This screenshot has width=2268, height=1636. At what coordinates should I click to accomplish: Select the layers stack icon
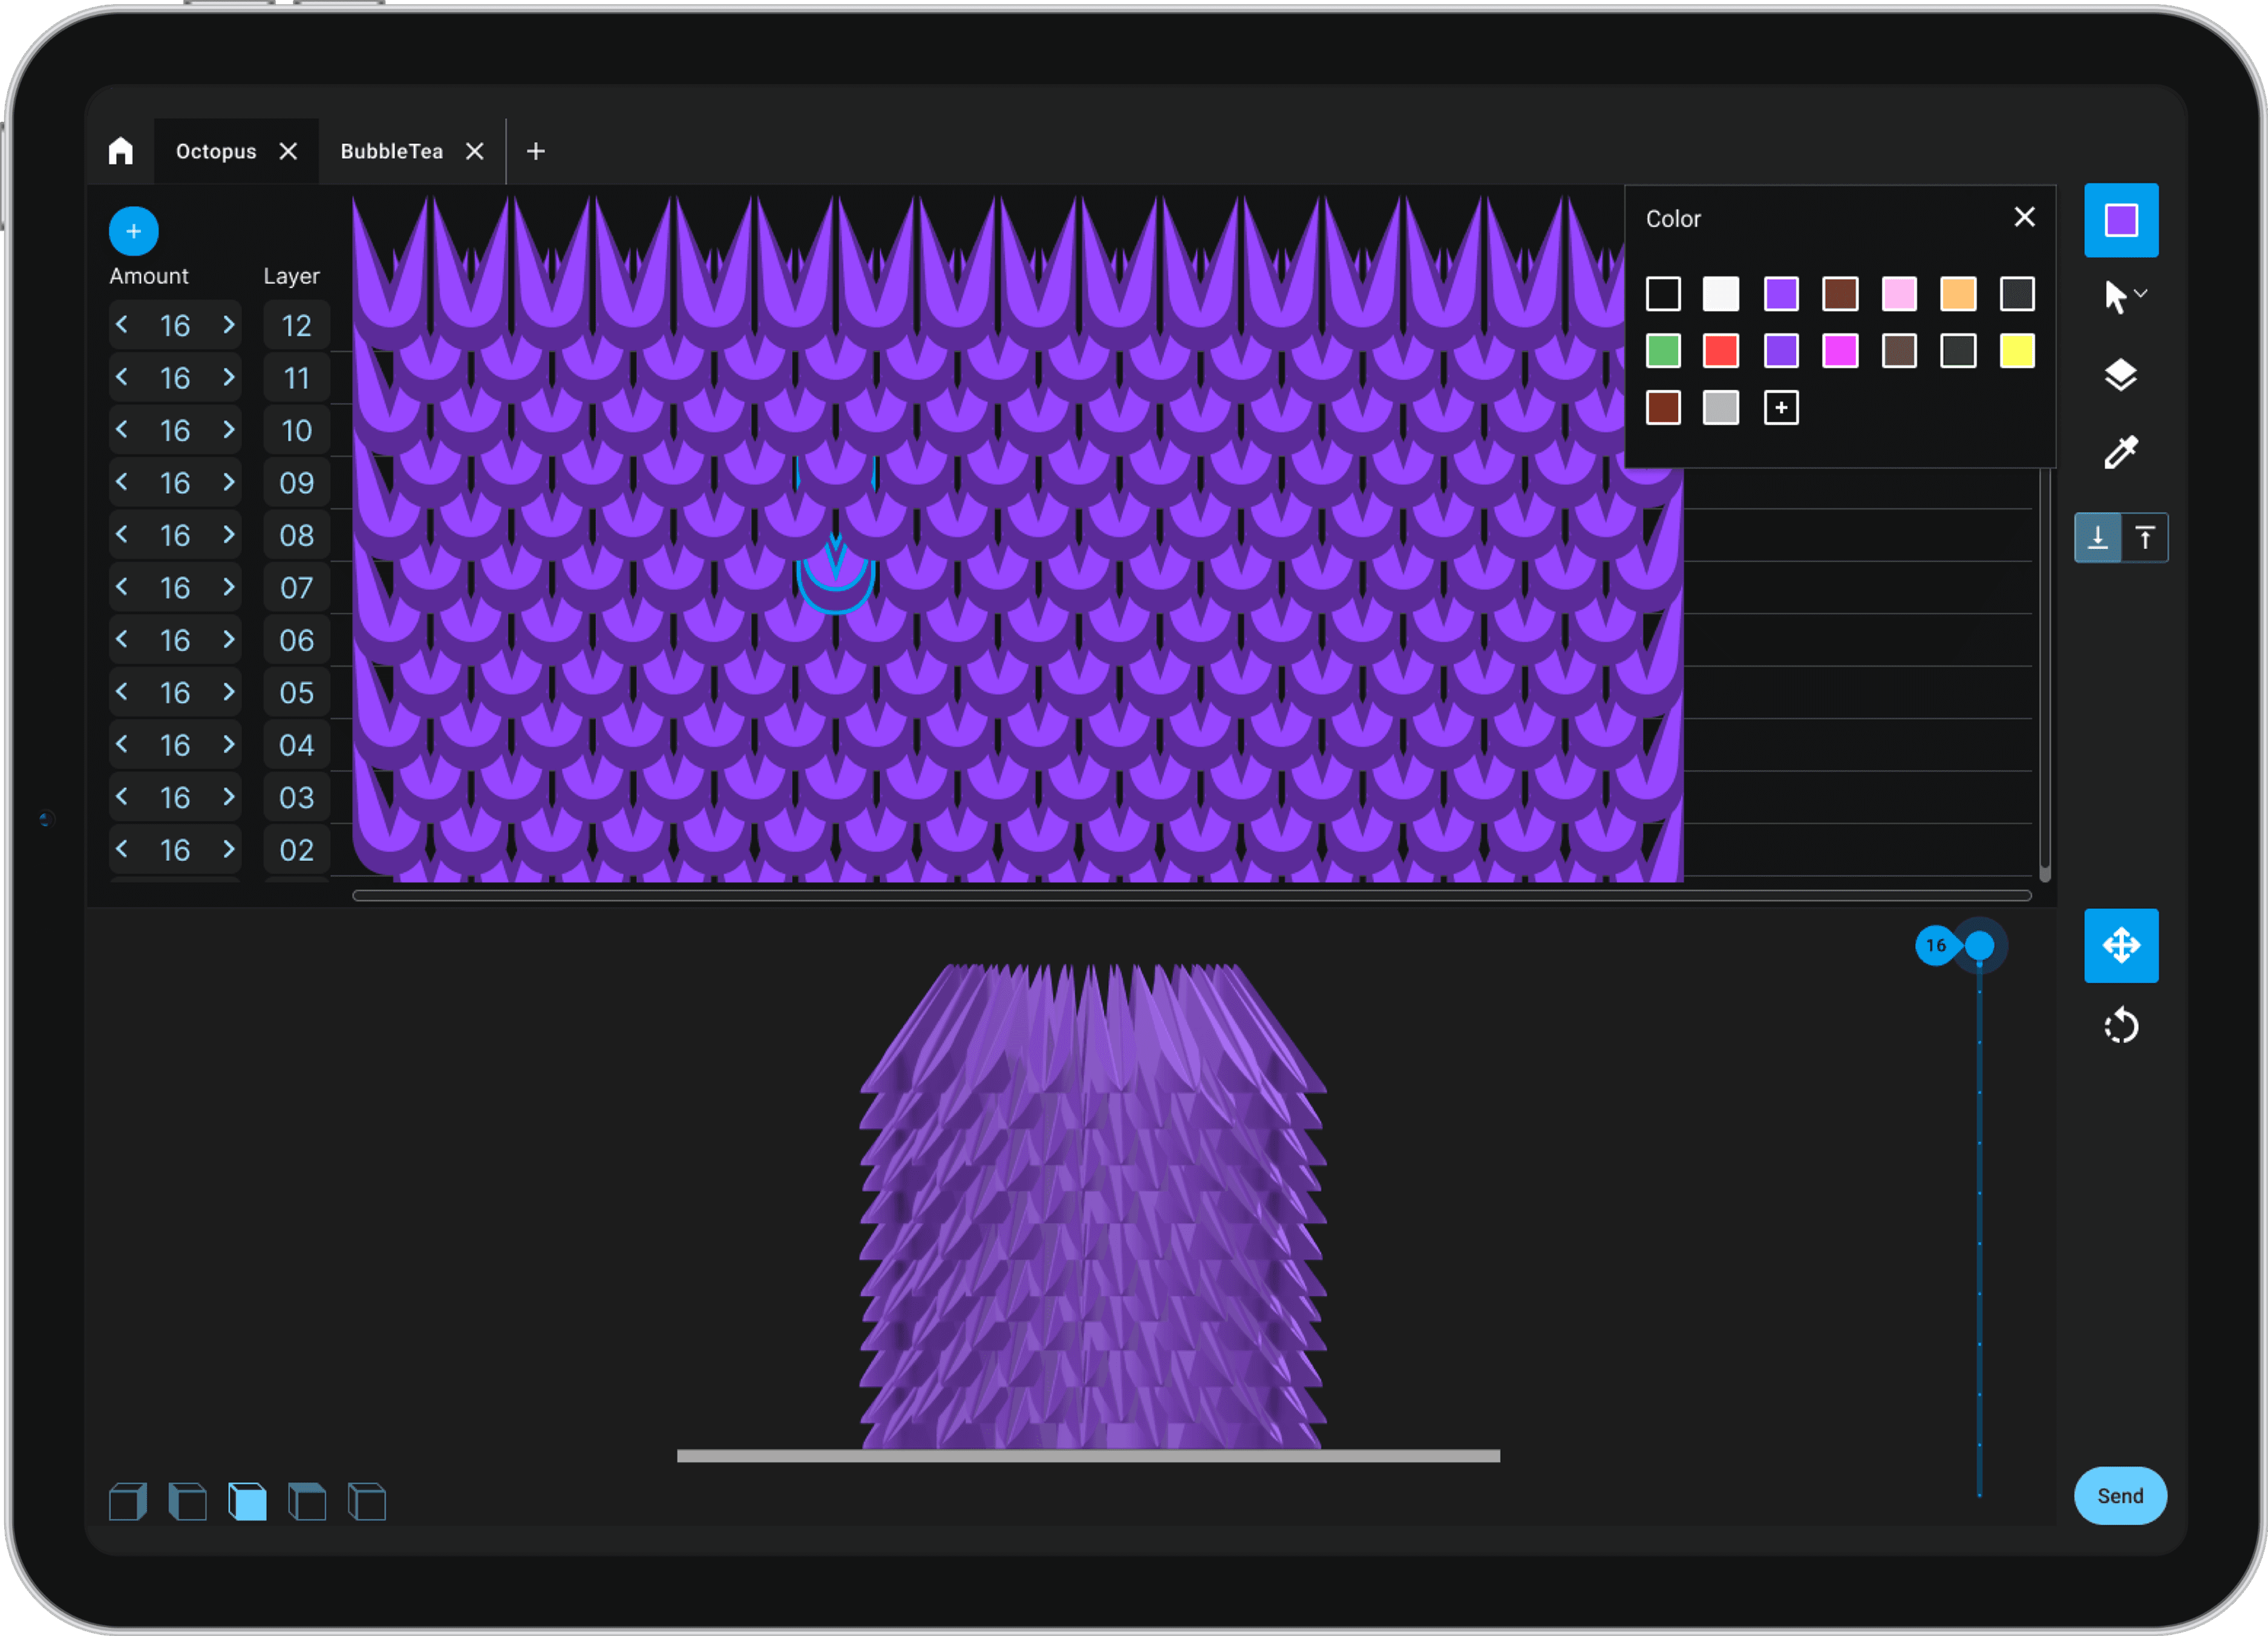click(2120, 375)
